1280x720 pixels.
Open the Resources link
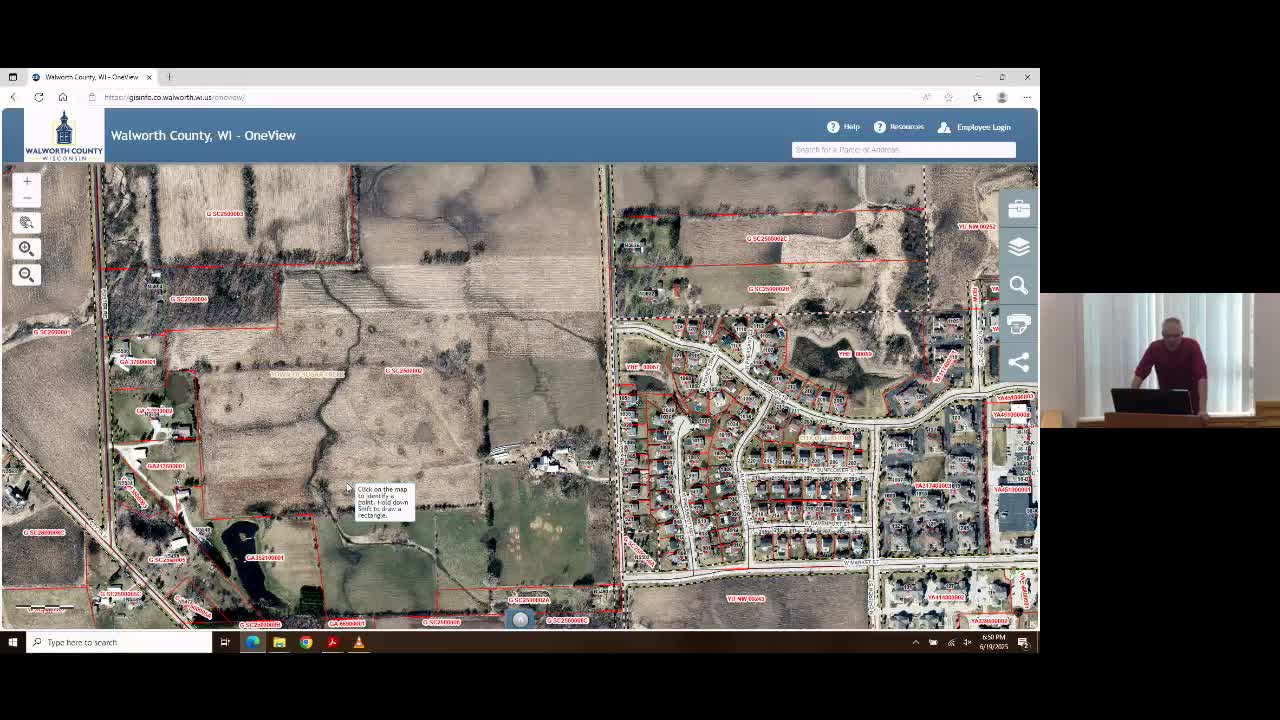(x=900, y=127)
